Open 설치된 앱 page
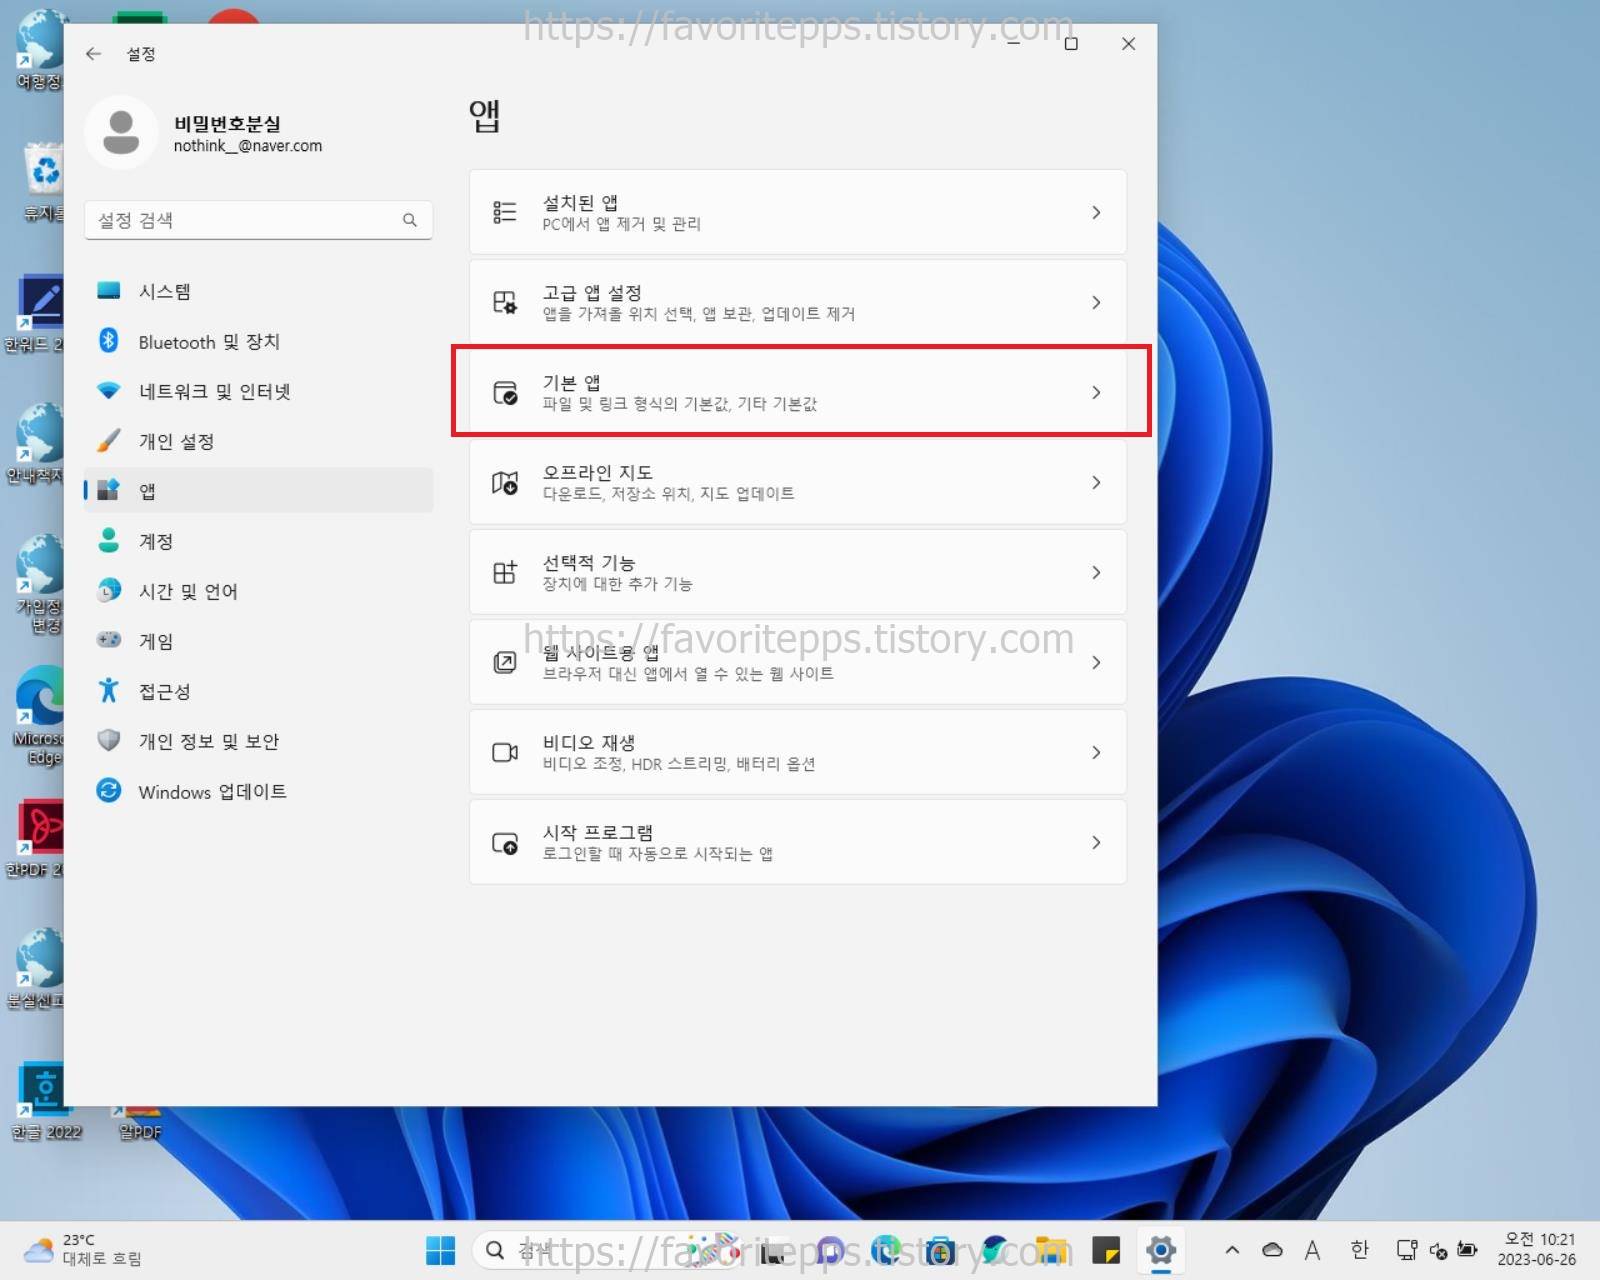 (x=798, y=212)
